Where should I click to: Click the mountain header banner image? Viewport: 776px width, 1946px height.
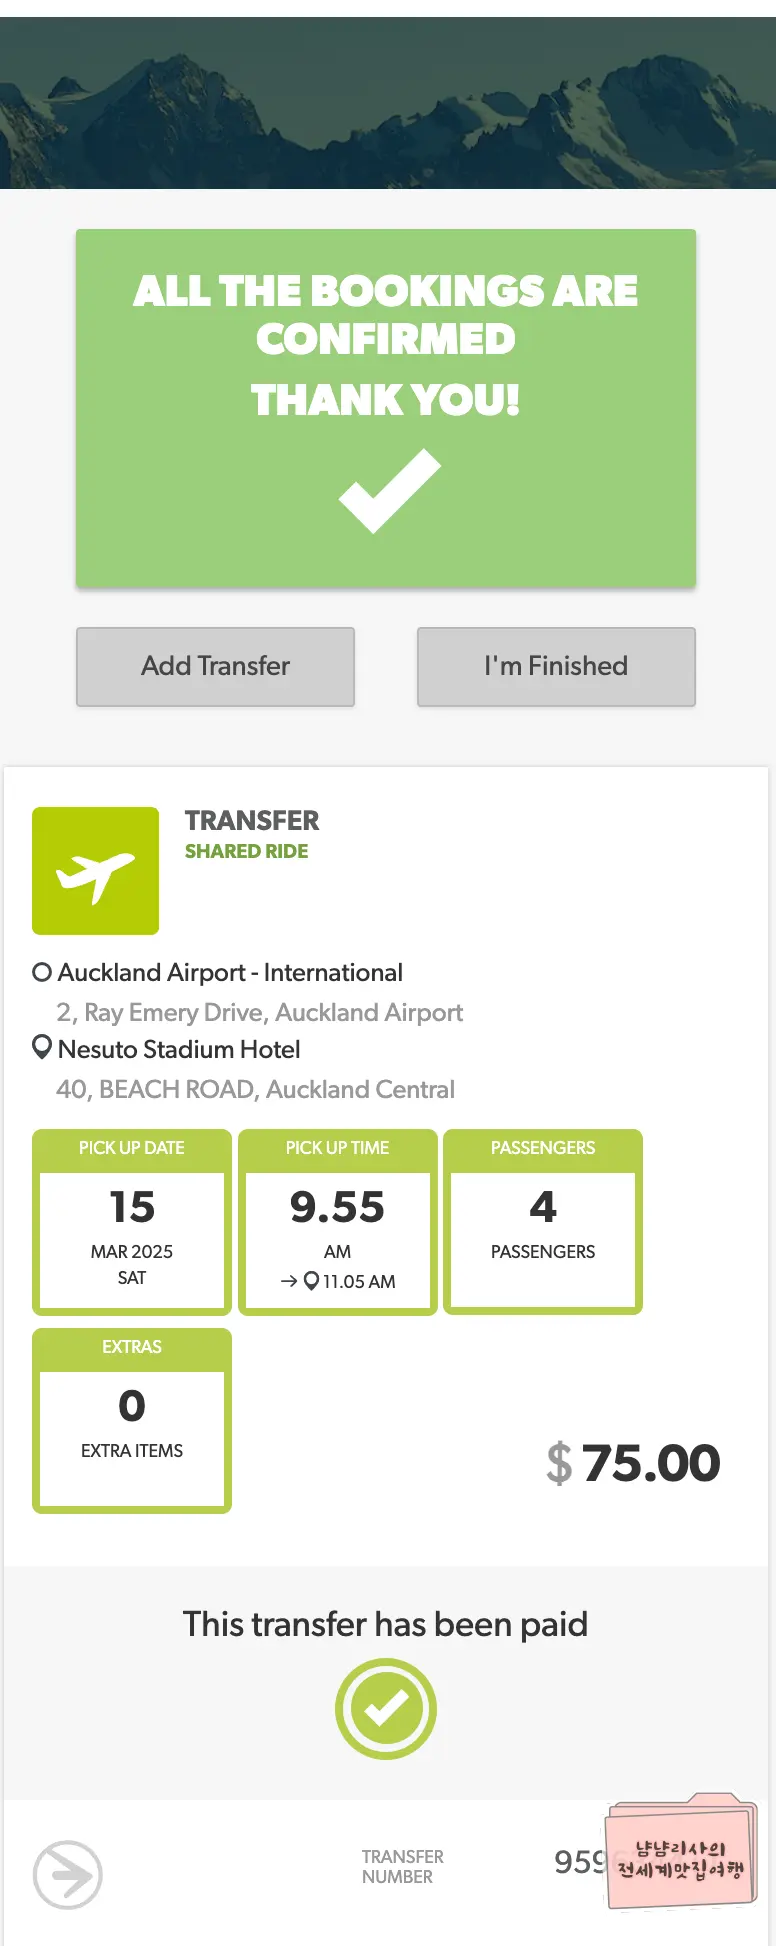(x=388, y=103)
